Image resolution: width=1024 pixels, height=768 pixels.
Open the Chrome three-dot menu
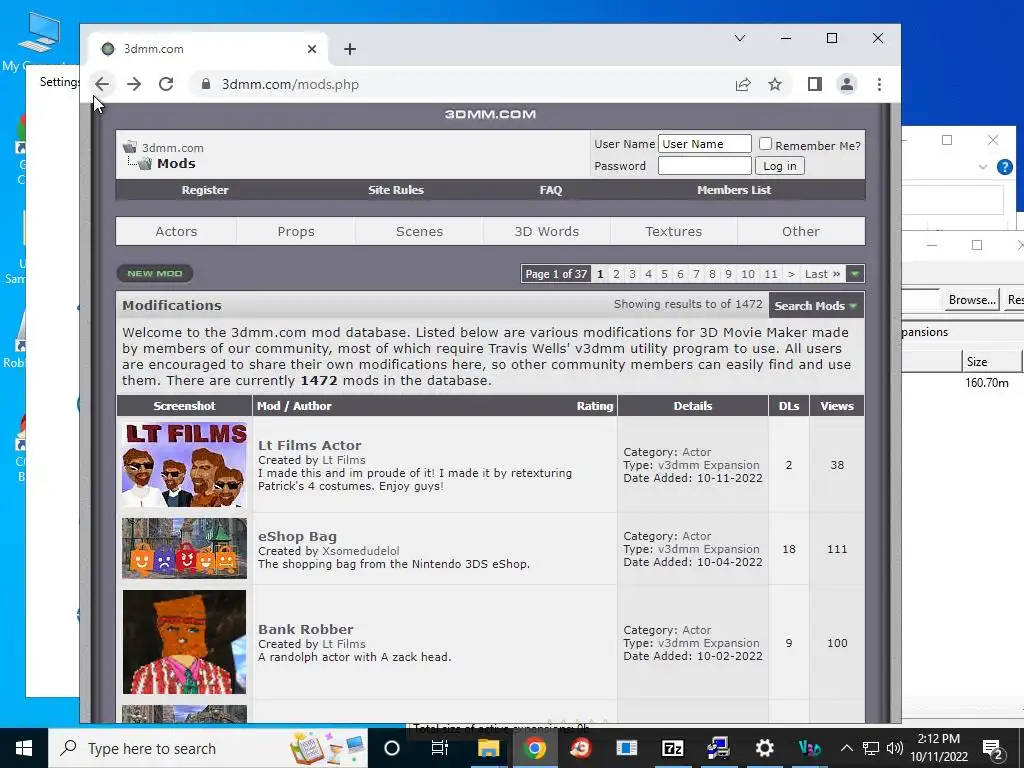pos(879,84)
